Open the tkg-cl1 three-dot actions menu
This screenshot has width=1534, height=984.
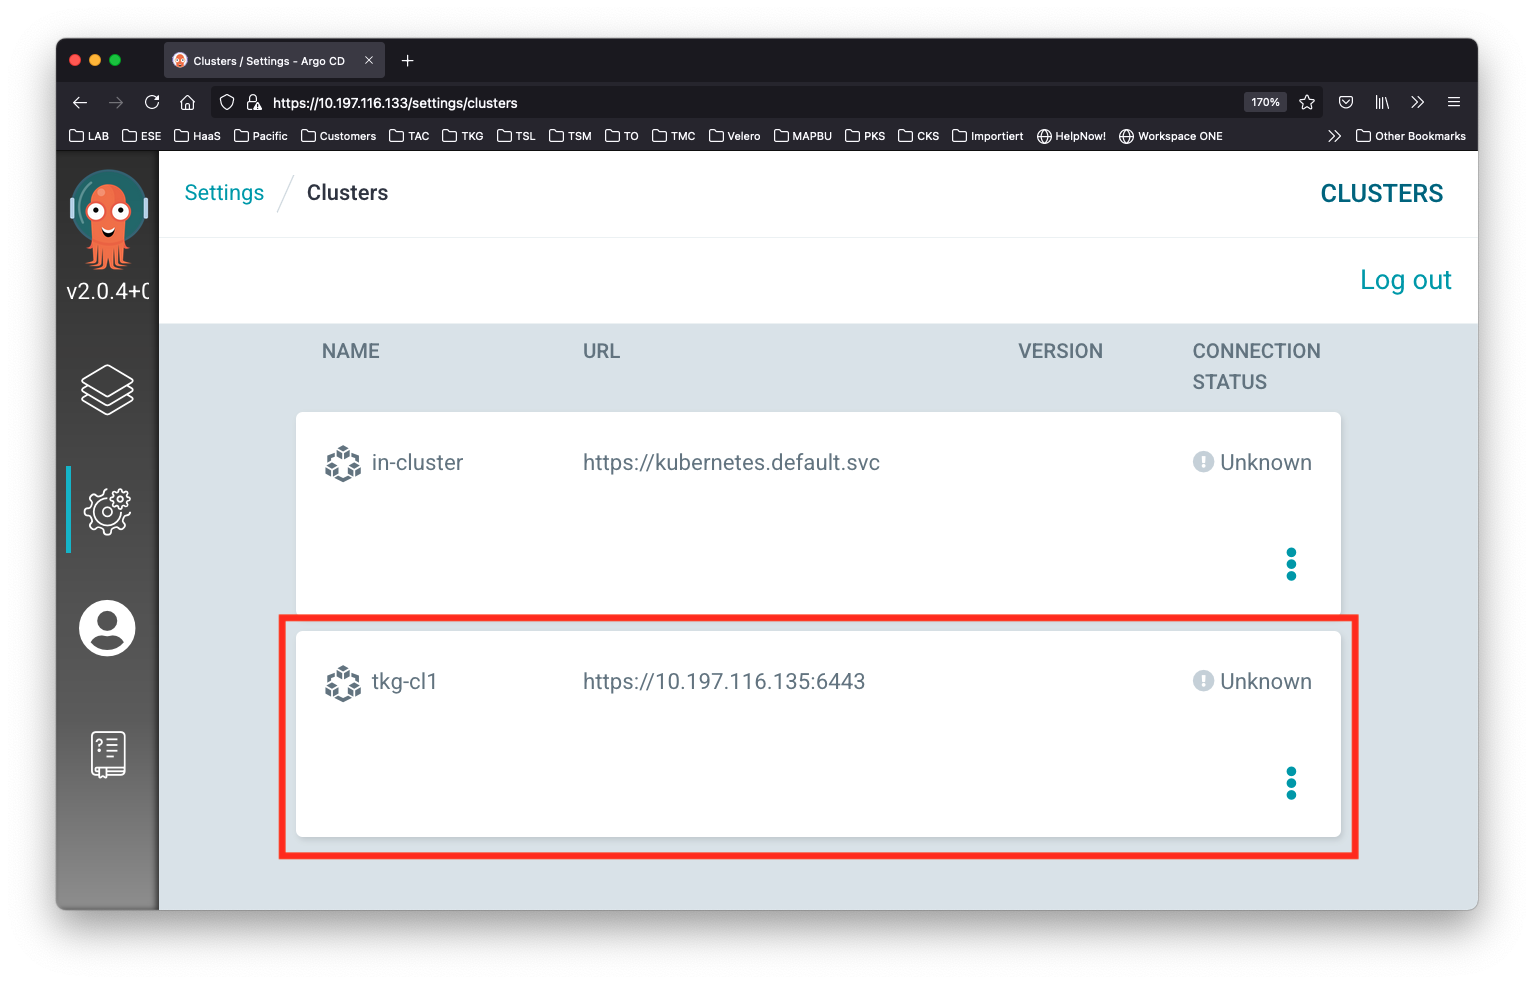[x=1291, y=783]
